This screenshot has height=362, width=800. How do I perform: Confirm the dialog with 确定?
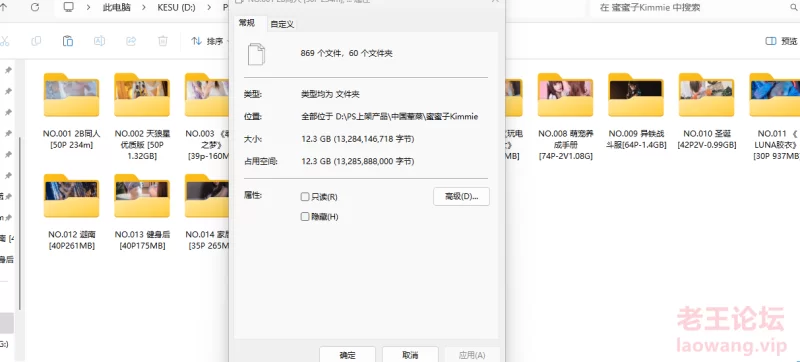pos(347,355)
